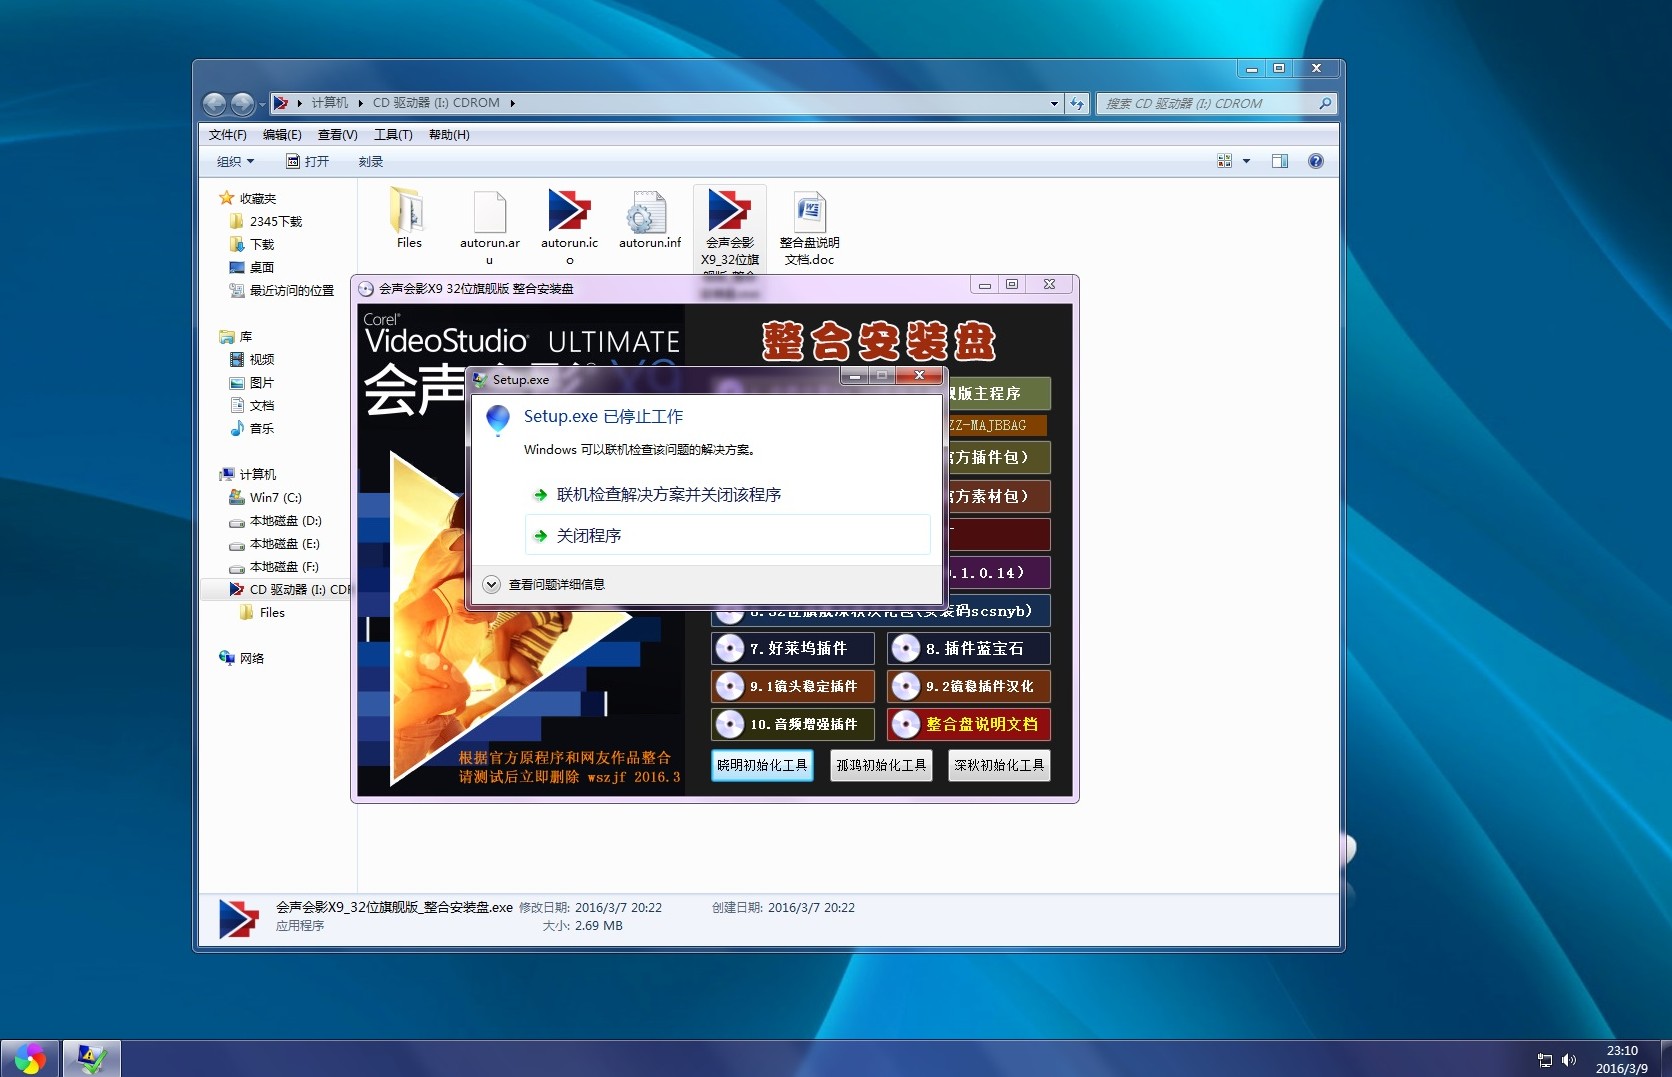The width and height of the screenshot is (1672, 1077).
Task: Click disc icon of 9.1镜头稳定插件
Action: [x=729, y=687]
